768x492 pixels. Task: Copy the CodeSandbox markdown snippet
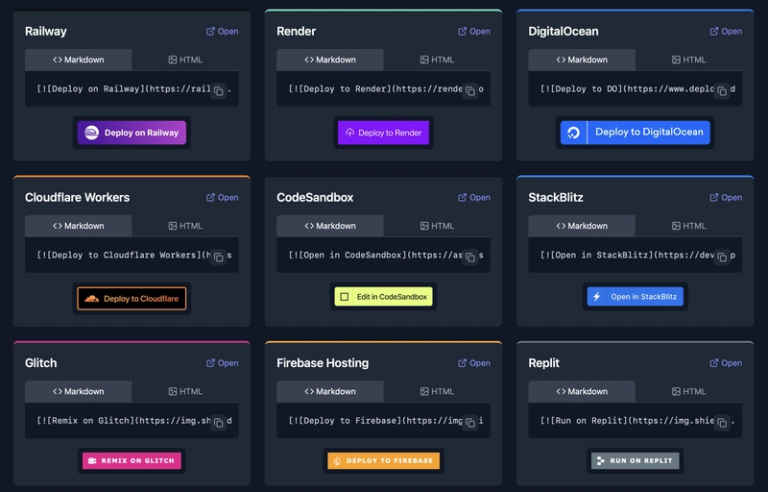(x=470, y=257)
